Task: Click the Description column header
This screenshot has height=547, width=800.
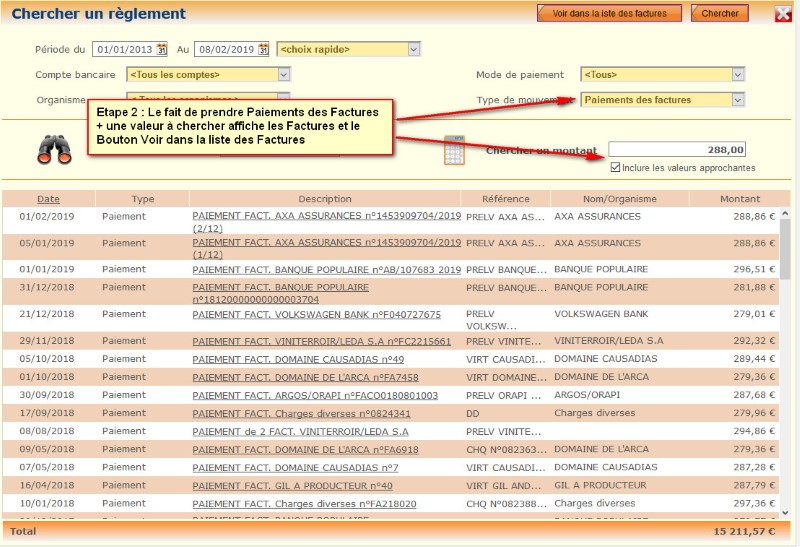Action: click(325, 199)
